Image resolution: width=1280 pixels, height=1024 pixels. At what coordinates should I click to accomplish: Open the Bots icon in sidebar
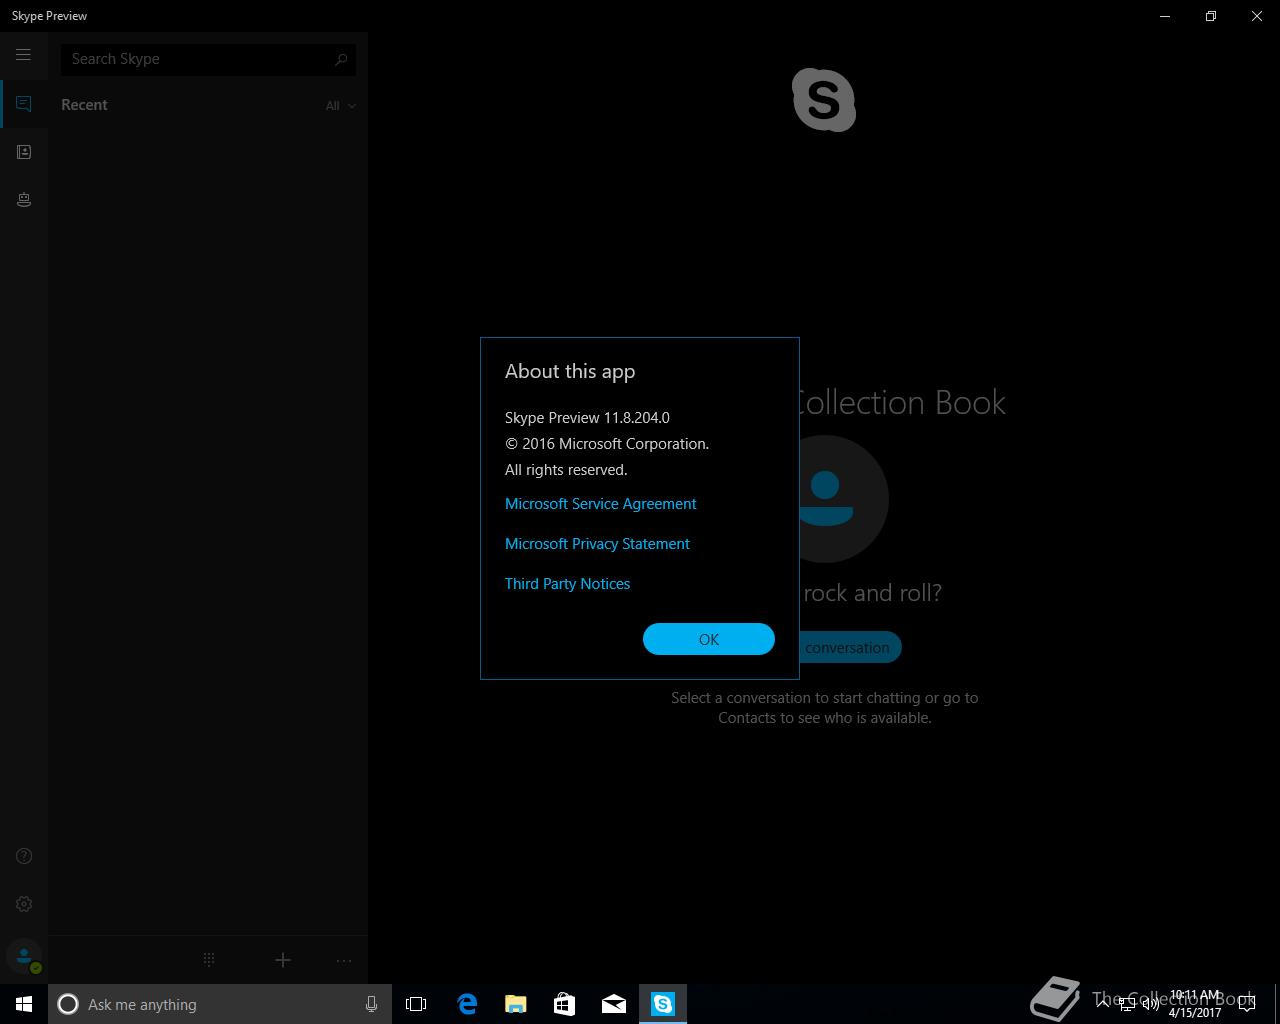click(24, 200)
